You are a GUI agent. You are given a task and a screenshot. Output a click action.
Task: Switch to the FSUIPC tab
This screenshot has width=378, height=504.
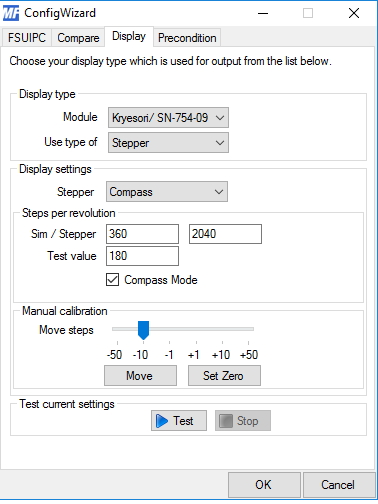click(x=27, y=38)
